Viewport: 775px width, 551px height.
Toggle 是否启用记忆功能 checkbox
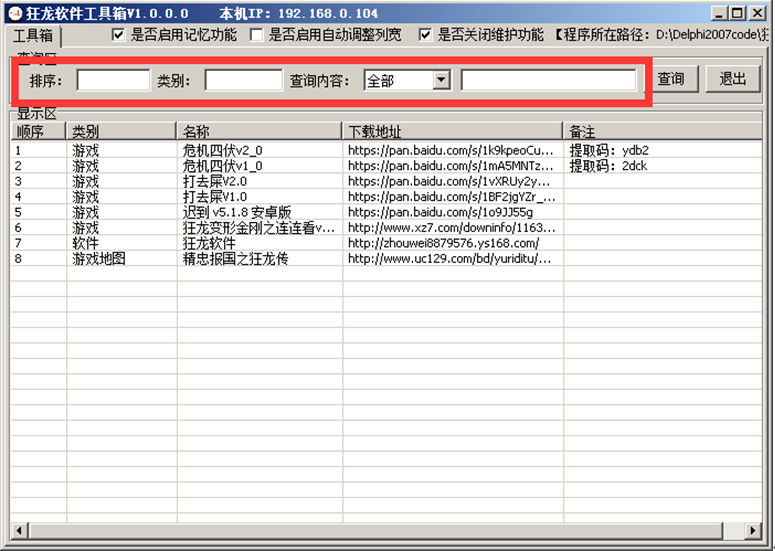(x=119, y=34)
